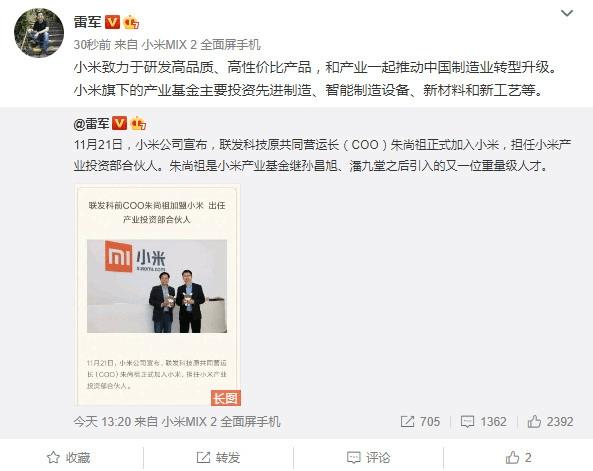Screen dimensions: 593x471
Task: Click crown badge in the quoted post
Action: tap(138, 124)
